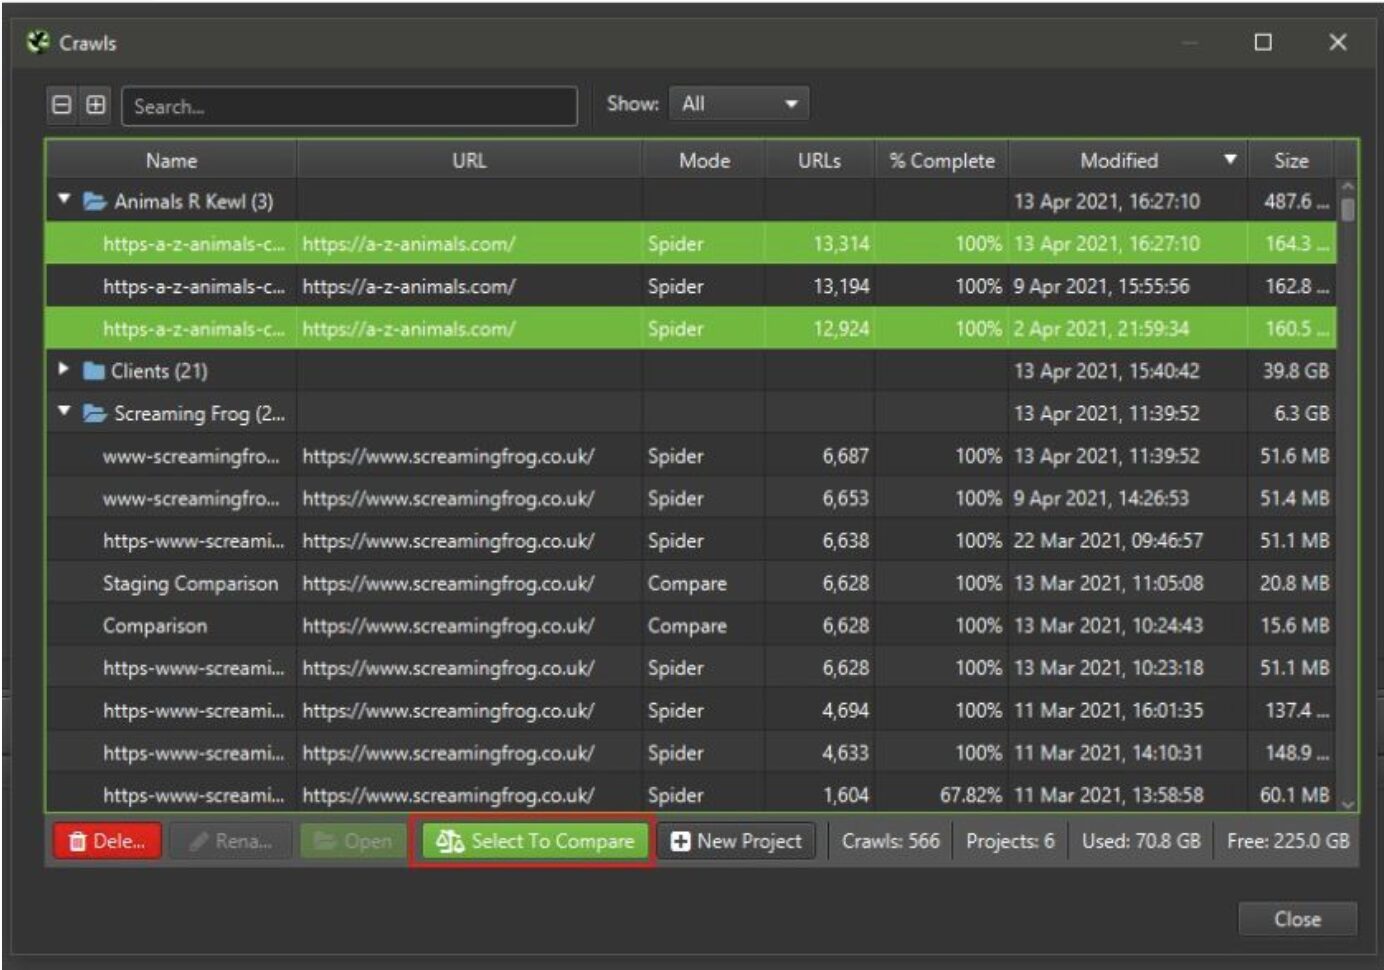This screenshot has width=1384, height=970.
Task: Click the collapse all icon
Action: tap(62, 104)
